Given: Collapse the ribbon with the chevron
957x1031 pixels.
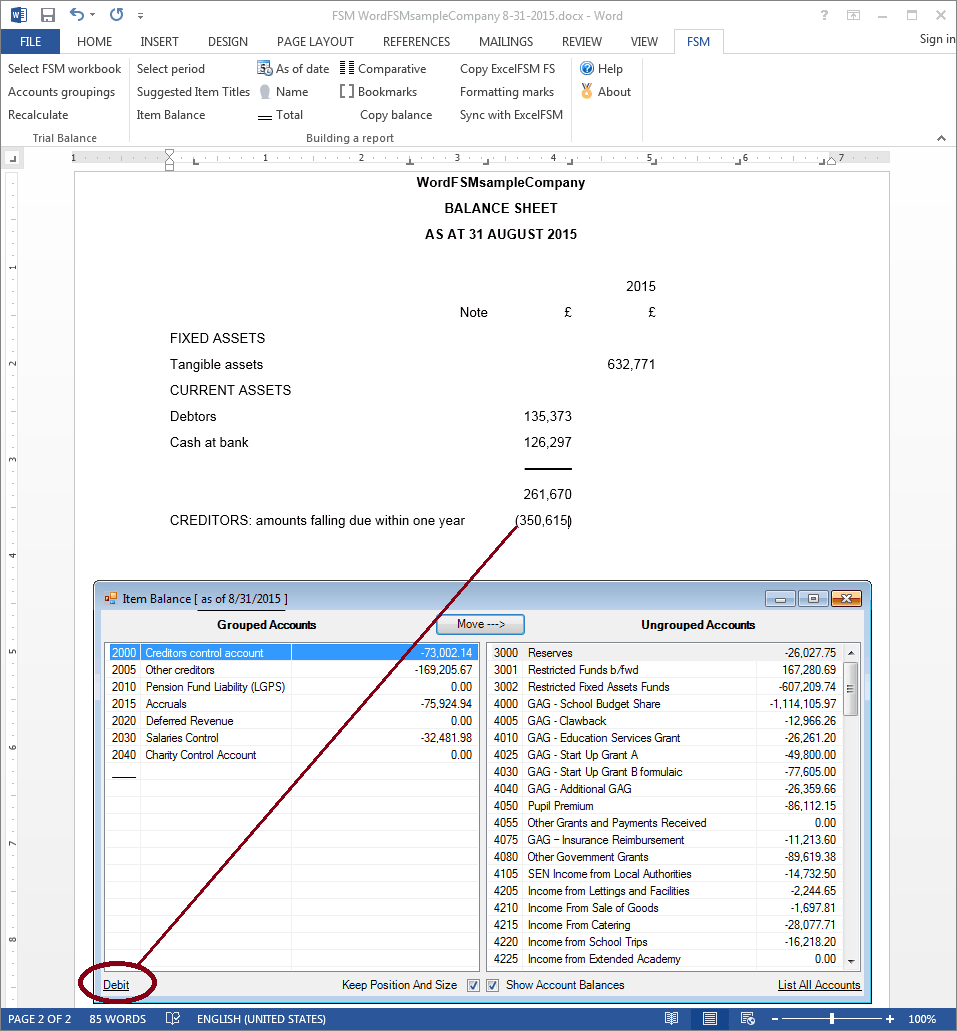Looking at the screenshot, I should tap(941, 138).
